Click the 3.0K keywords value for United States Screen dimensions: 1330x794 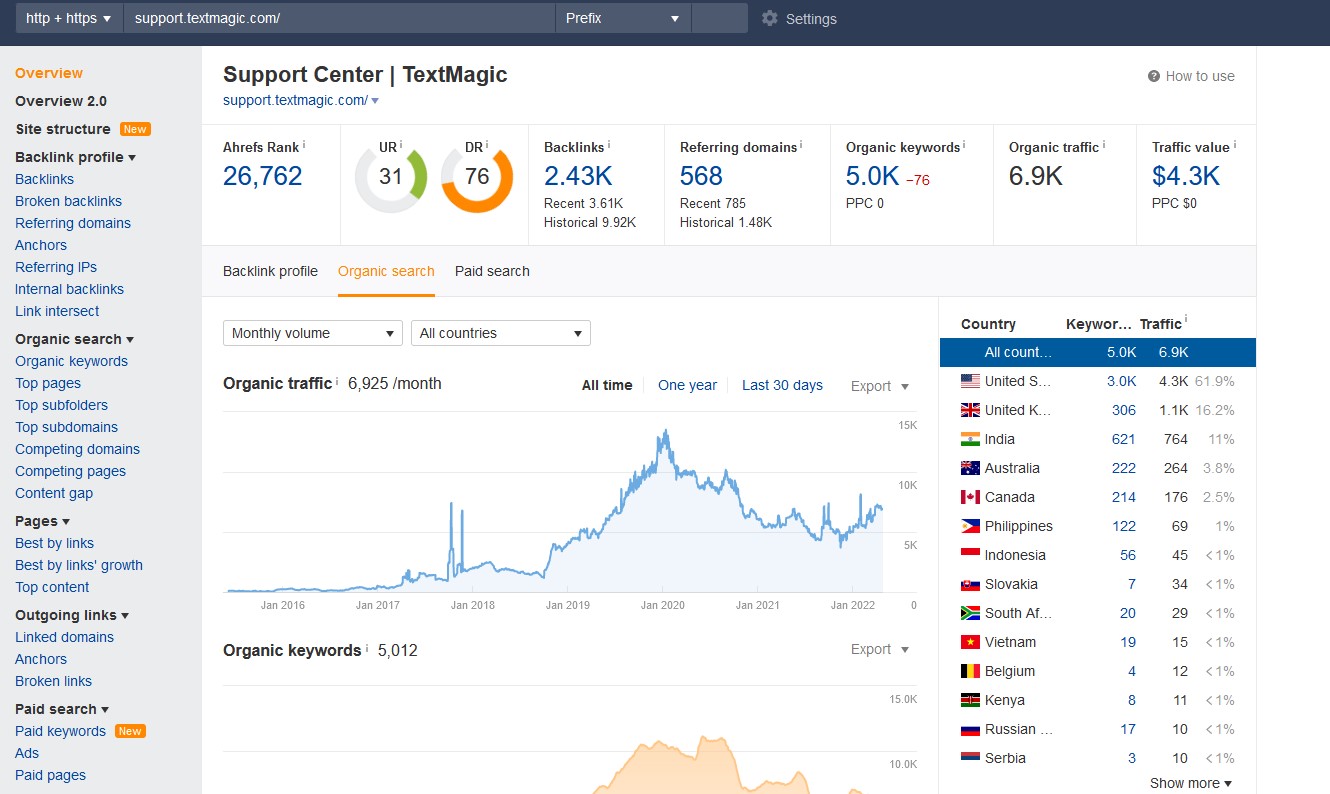1121,381
